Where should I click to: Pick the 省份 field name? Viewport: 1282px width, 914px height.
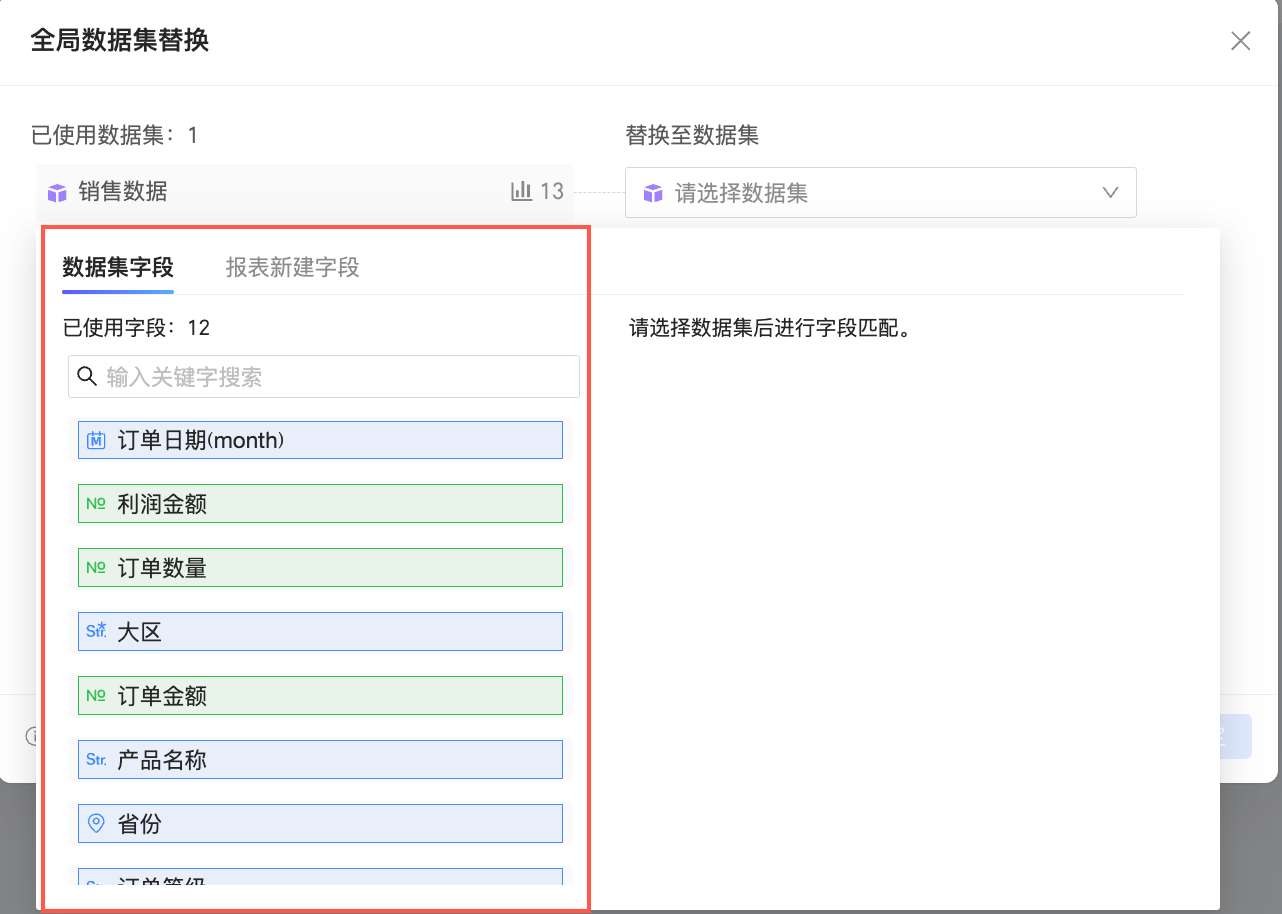coord(140,824)
